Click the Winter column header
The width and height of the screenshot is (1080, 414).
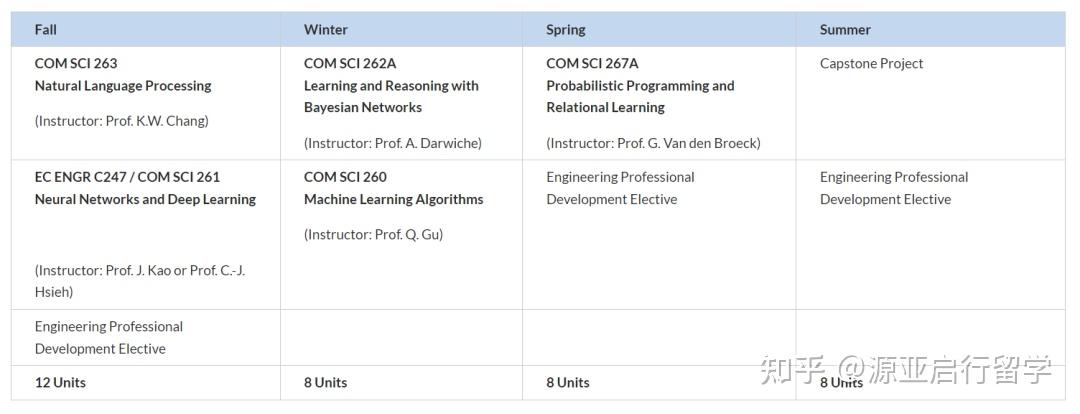[x=326, y=30]
